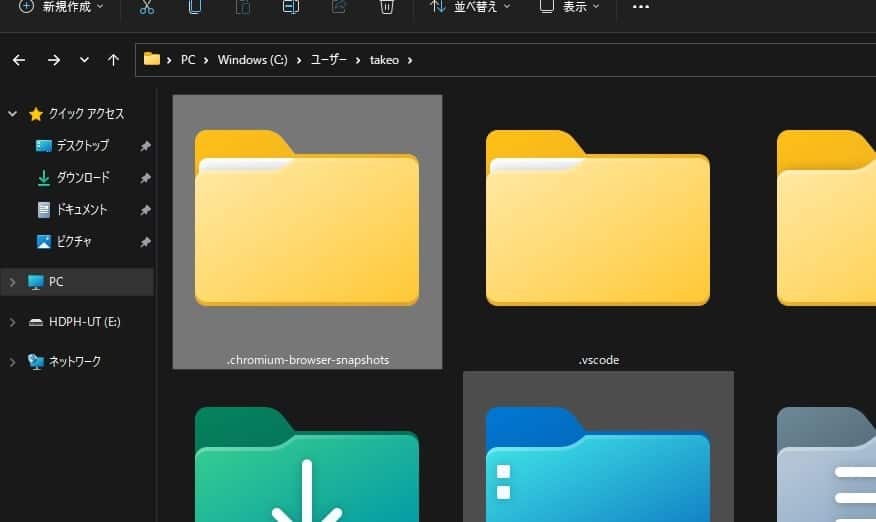The width and height of the screenshot is (876, 522).
Task: Select PC in the navigation pane
Action: pyautogui.click(x=56, y=282)
